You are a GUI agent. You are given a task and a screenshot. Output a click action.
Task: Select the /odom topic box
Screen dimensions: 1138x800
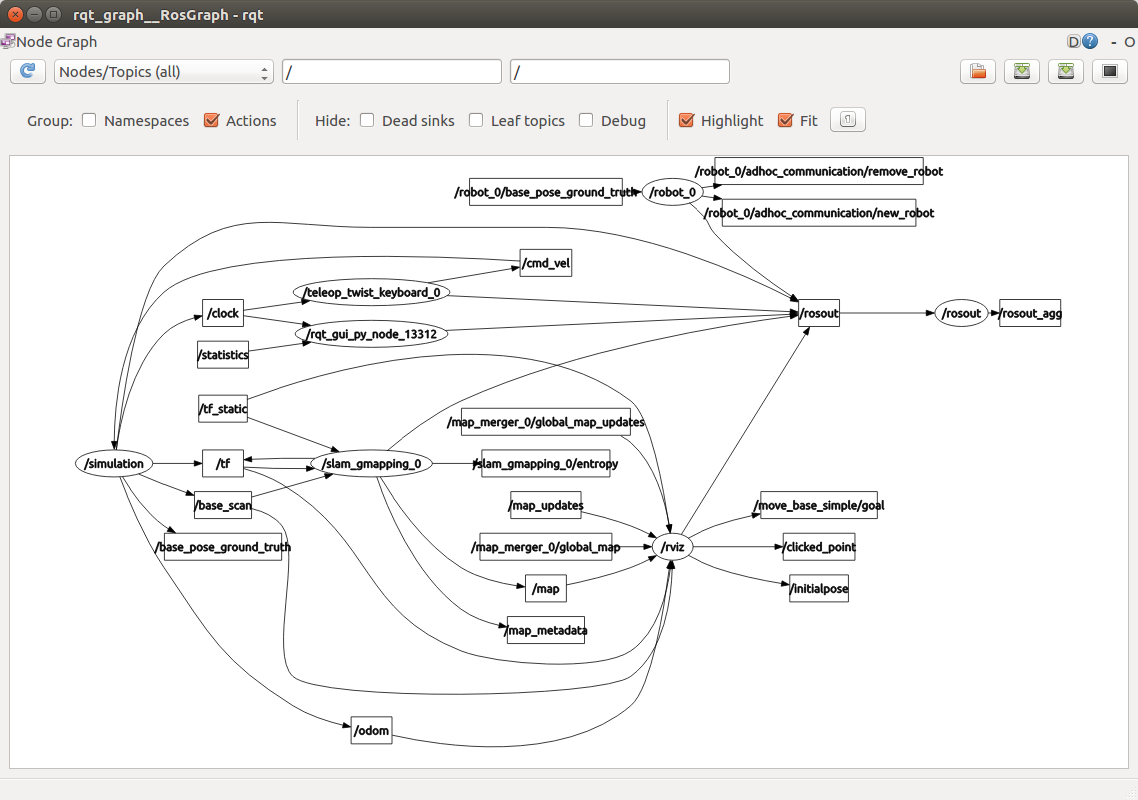click(372, 730)
